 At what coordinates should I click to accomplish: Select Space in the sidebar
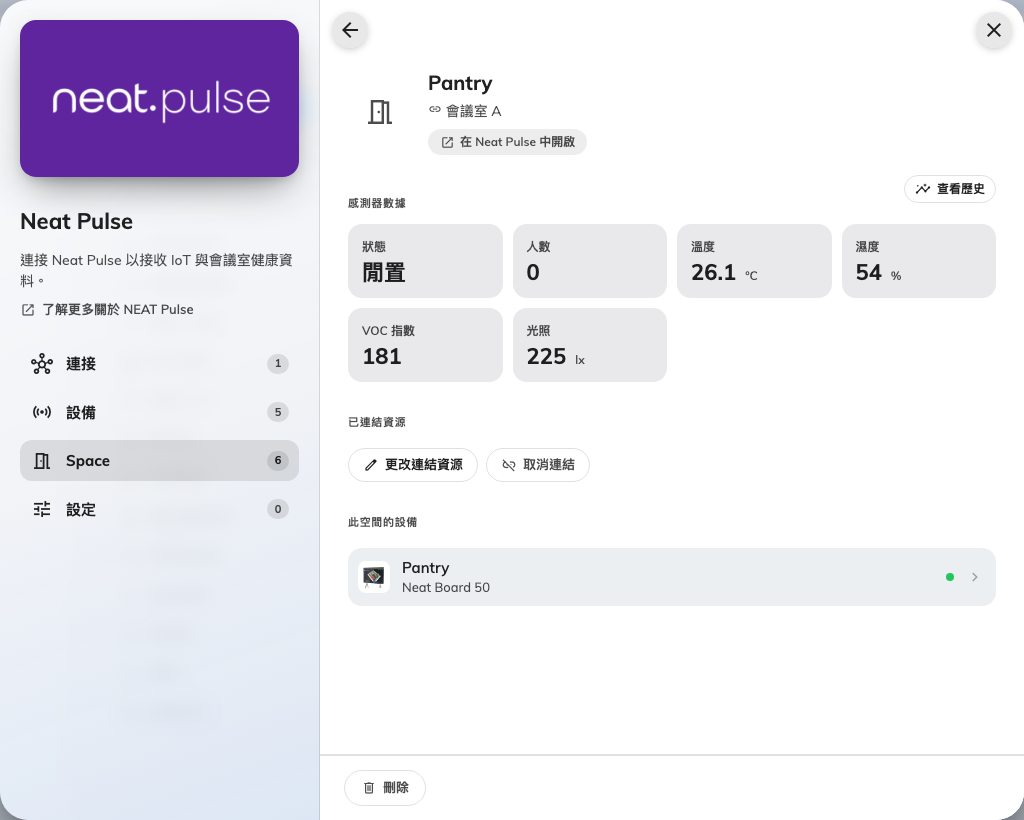[159, 461]
